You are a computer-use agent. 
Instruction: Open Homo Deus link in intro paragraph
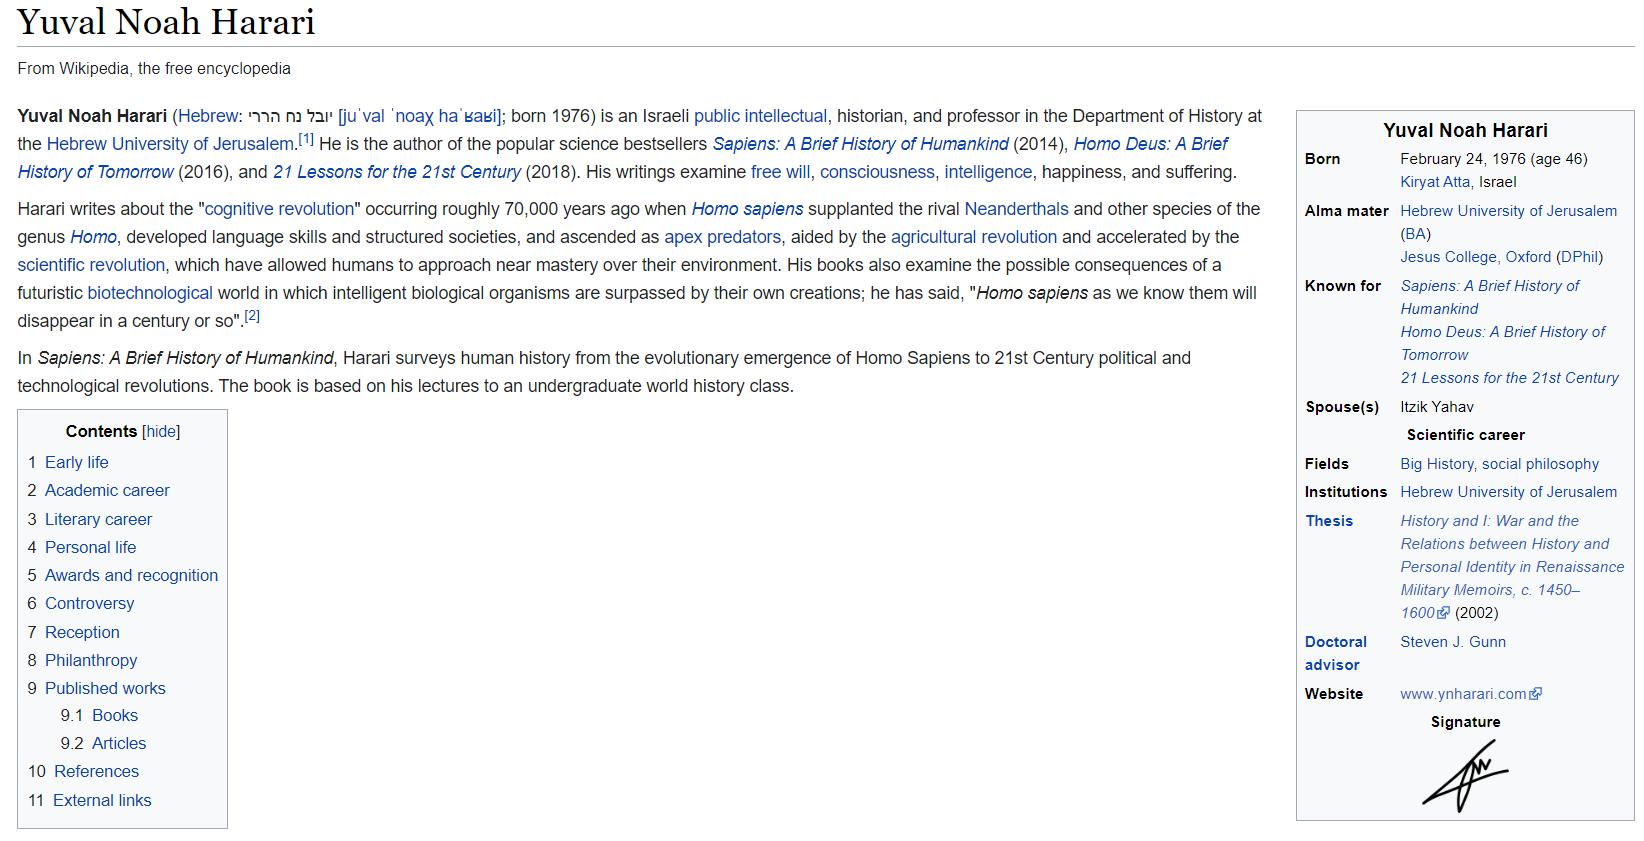1151,144
